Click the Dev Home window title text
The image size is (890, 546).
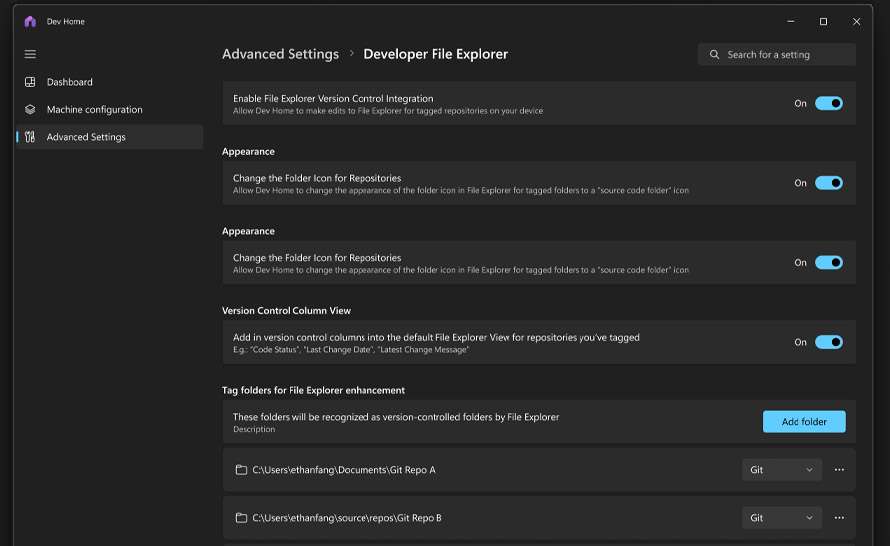coord(65,22)
